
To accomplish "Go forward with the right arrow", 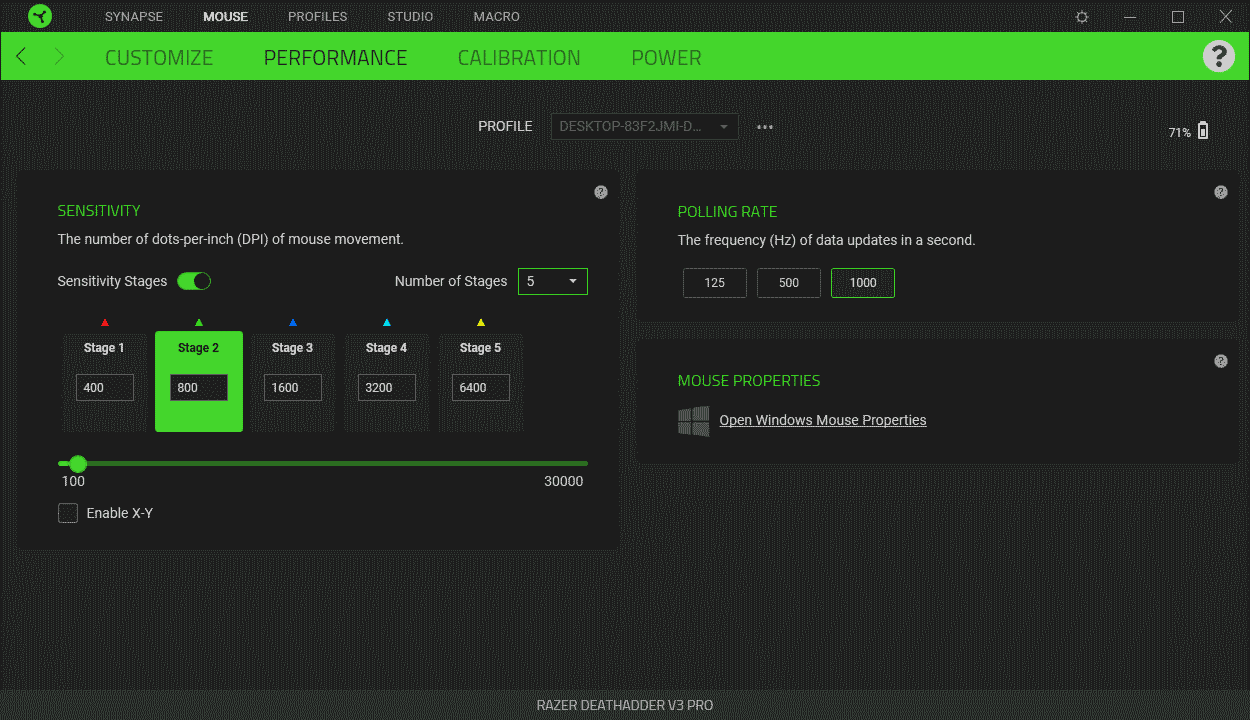I will [59, 56].
